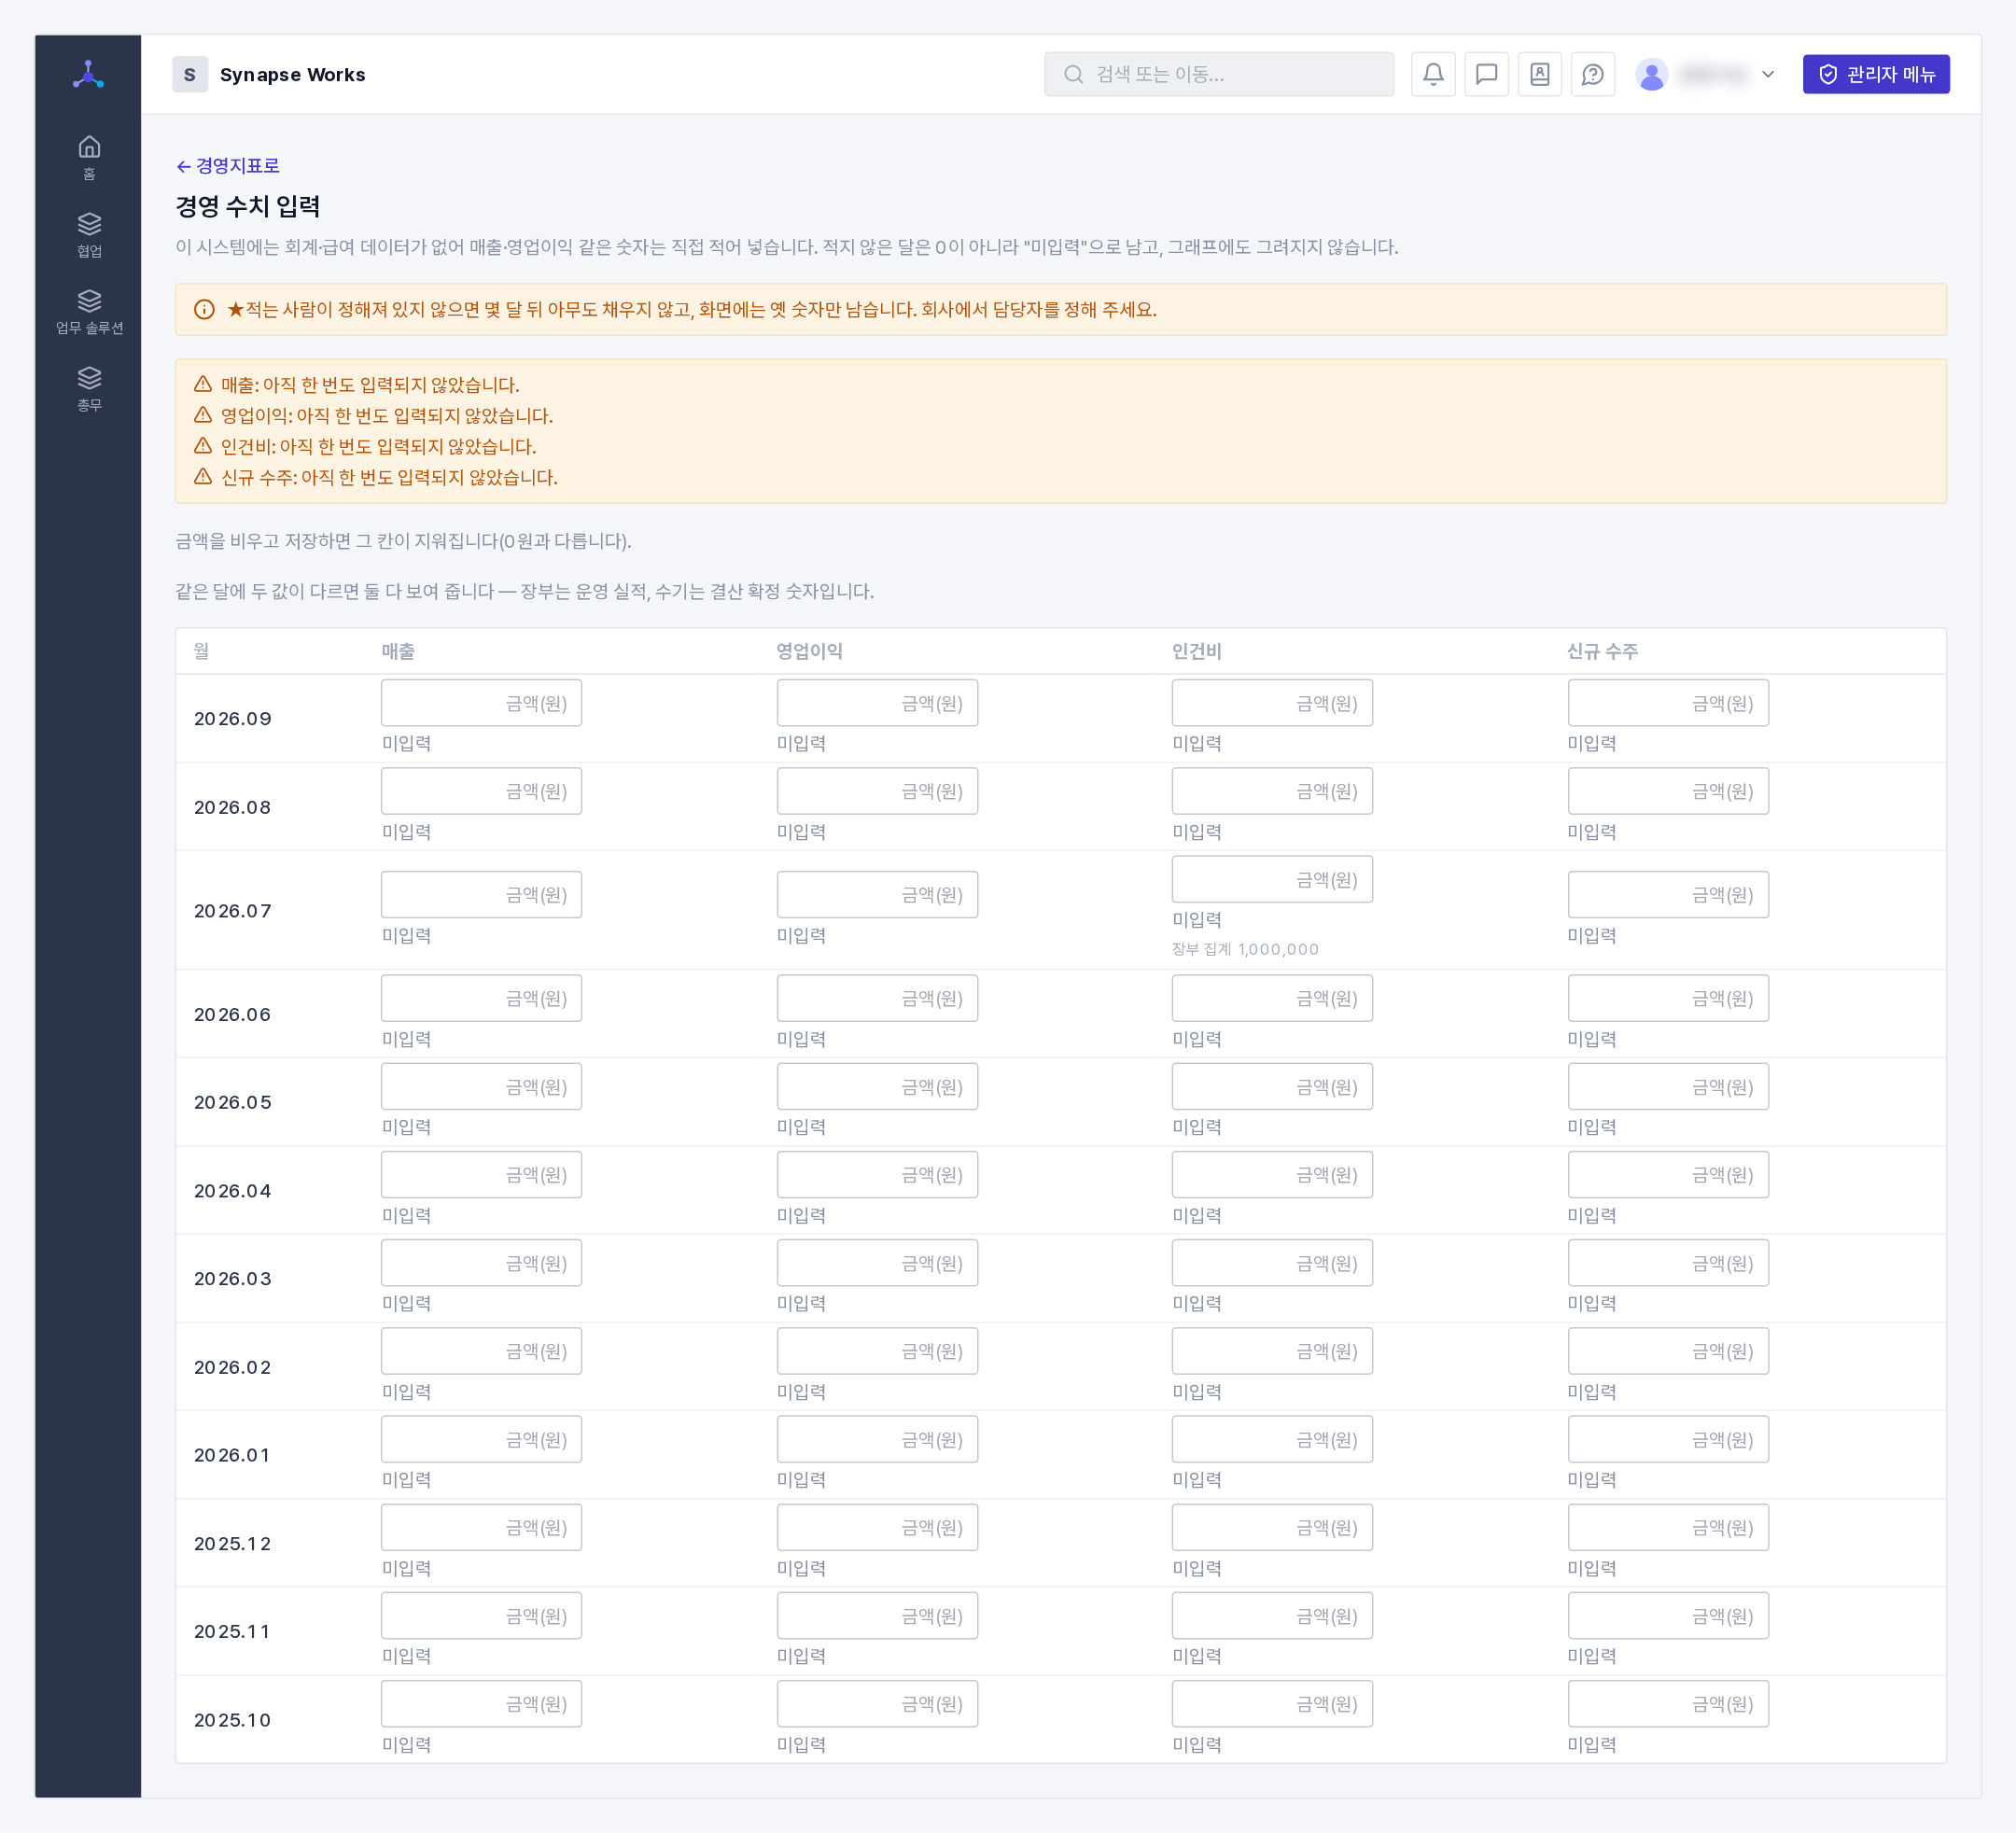This screenshot has width=2016, height=1833.
Task: Go to 홈 in the sidebar
Action: (x=89, y=158)
